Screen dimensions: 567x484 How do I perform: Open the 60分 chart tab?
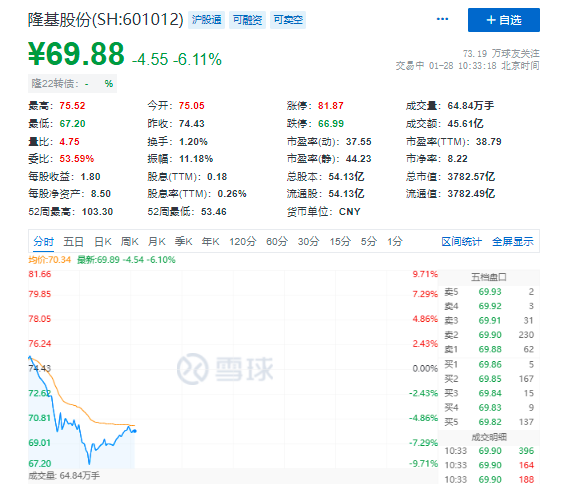pyautogui.click(x=277, y=241)
